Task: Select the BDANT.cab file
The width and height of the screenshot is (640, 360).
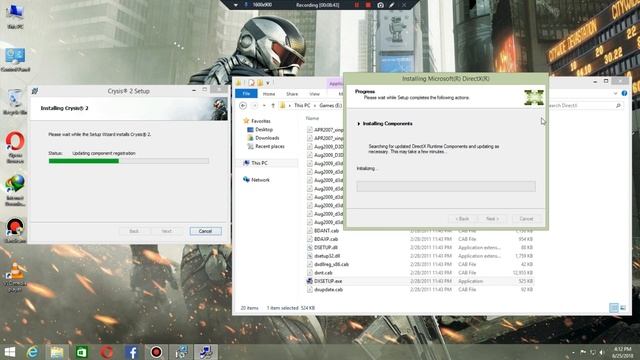Action: (x=327, y=231)
